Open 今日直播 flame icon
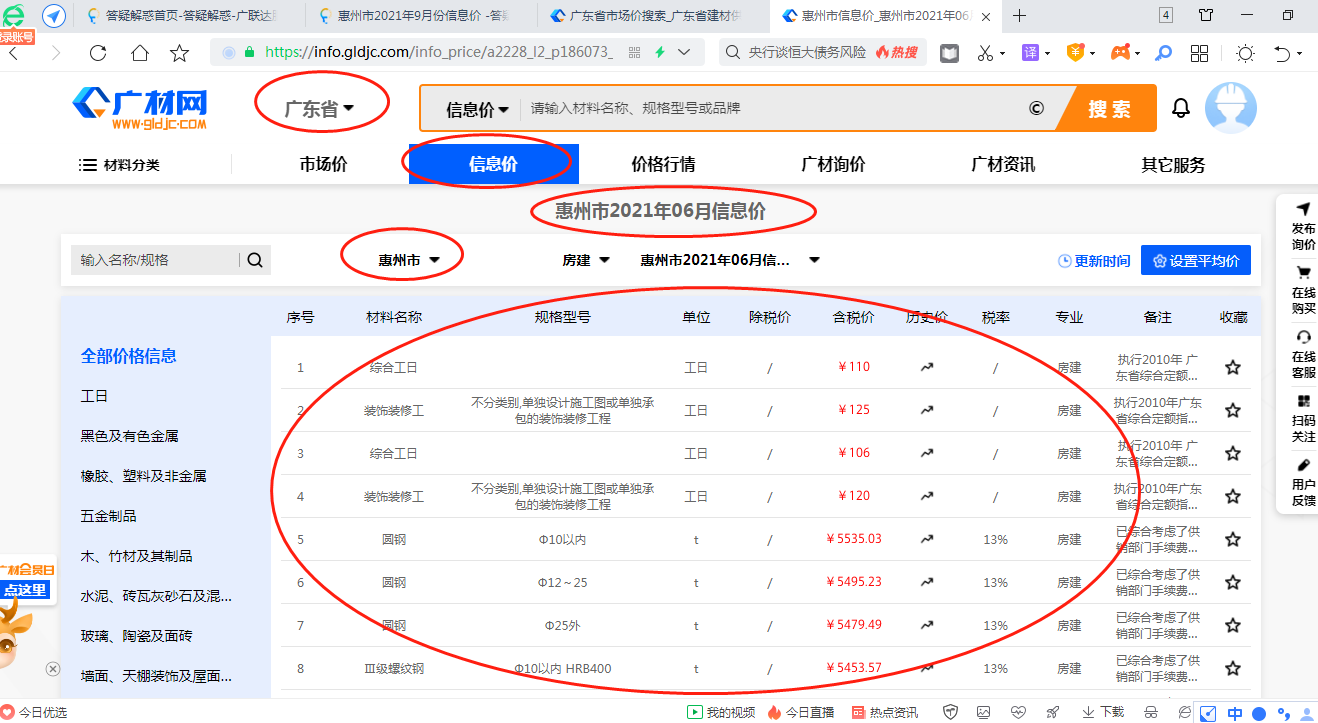 click(x=800, y=712)
